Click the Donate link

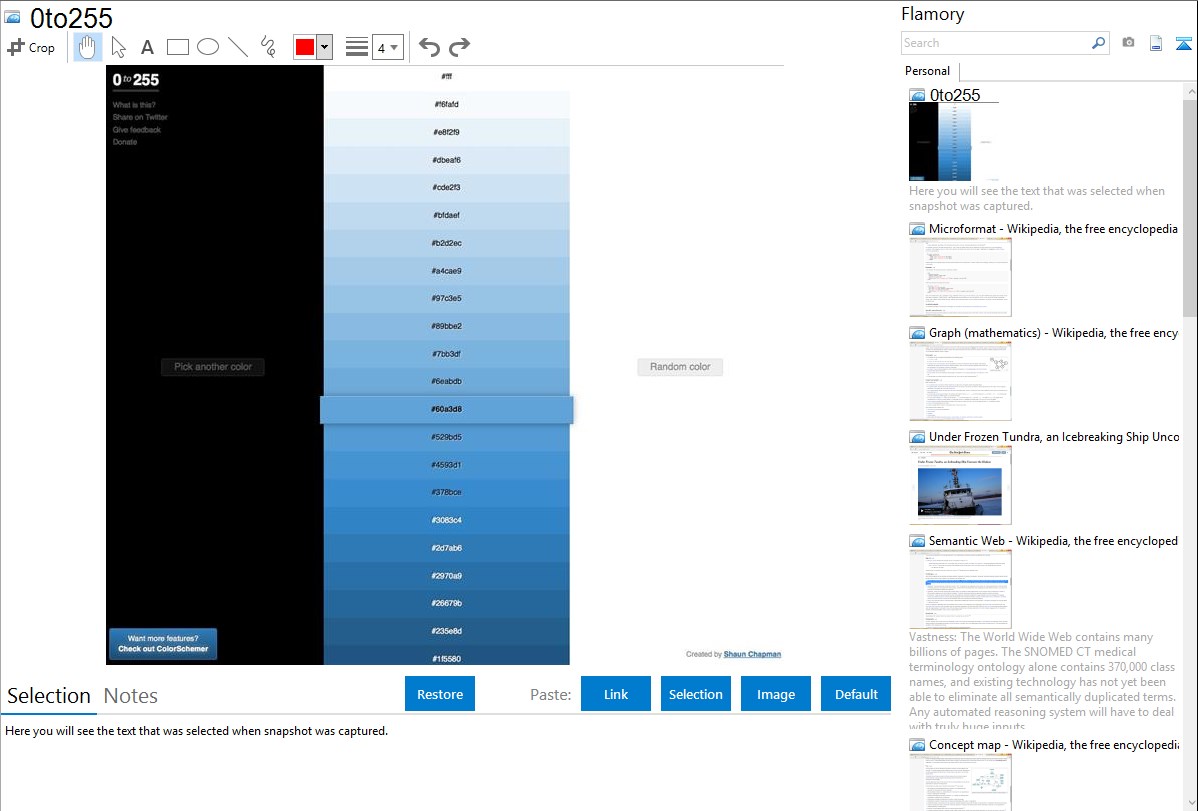tap(125, 142)
